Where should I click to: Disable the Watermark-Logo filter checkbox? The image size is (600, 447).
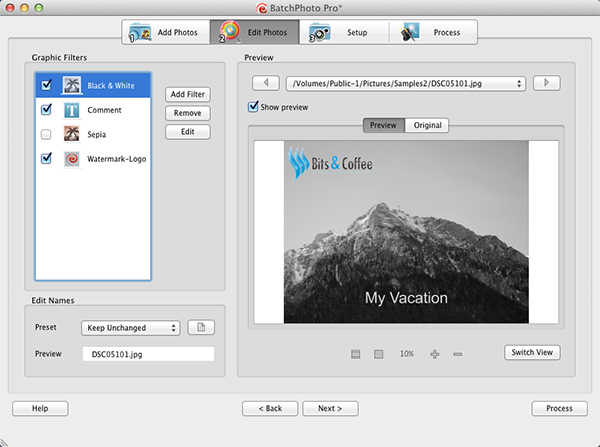pos(47,158)
